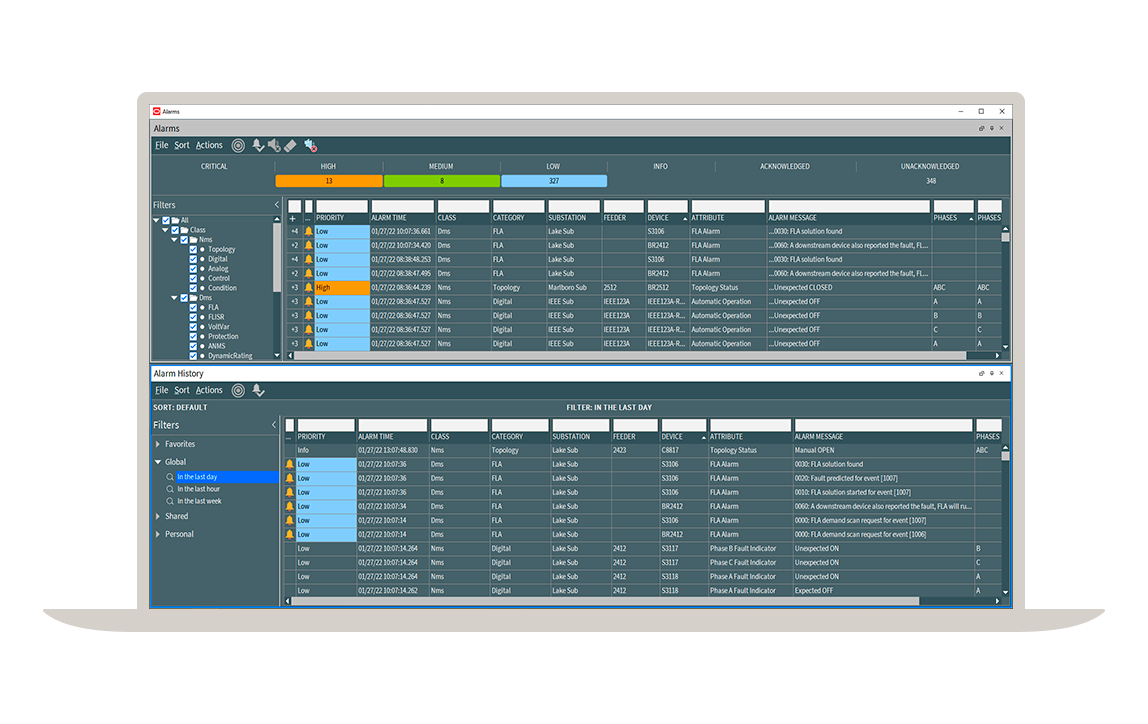Click filter input above PRIORITY column in Alarms
1148x724 pixels.
tap(342, 206)
